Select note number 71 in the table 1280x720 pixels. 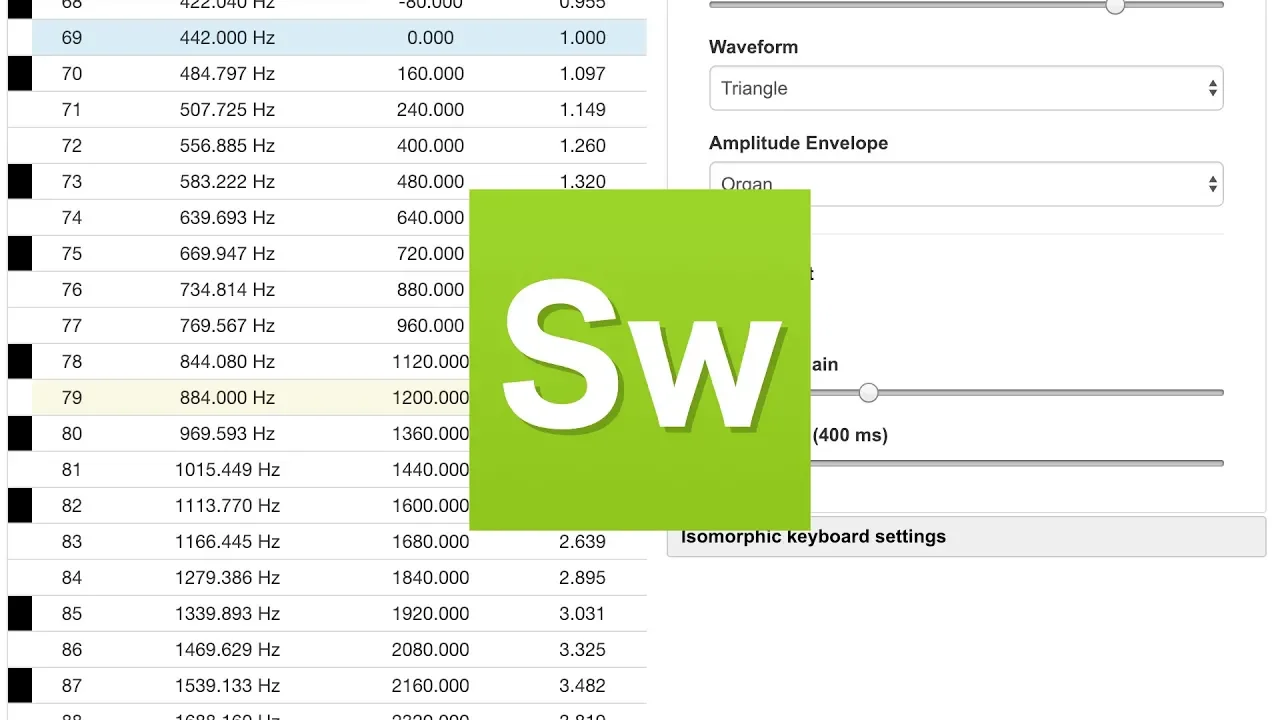point(72,110)
